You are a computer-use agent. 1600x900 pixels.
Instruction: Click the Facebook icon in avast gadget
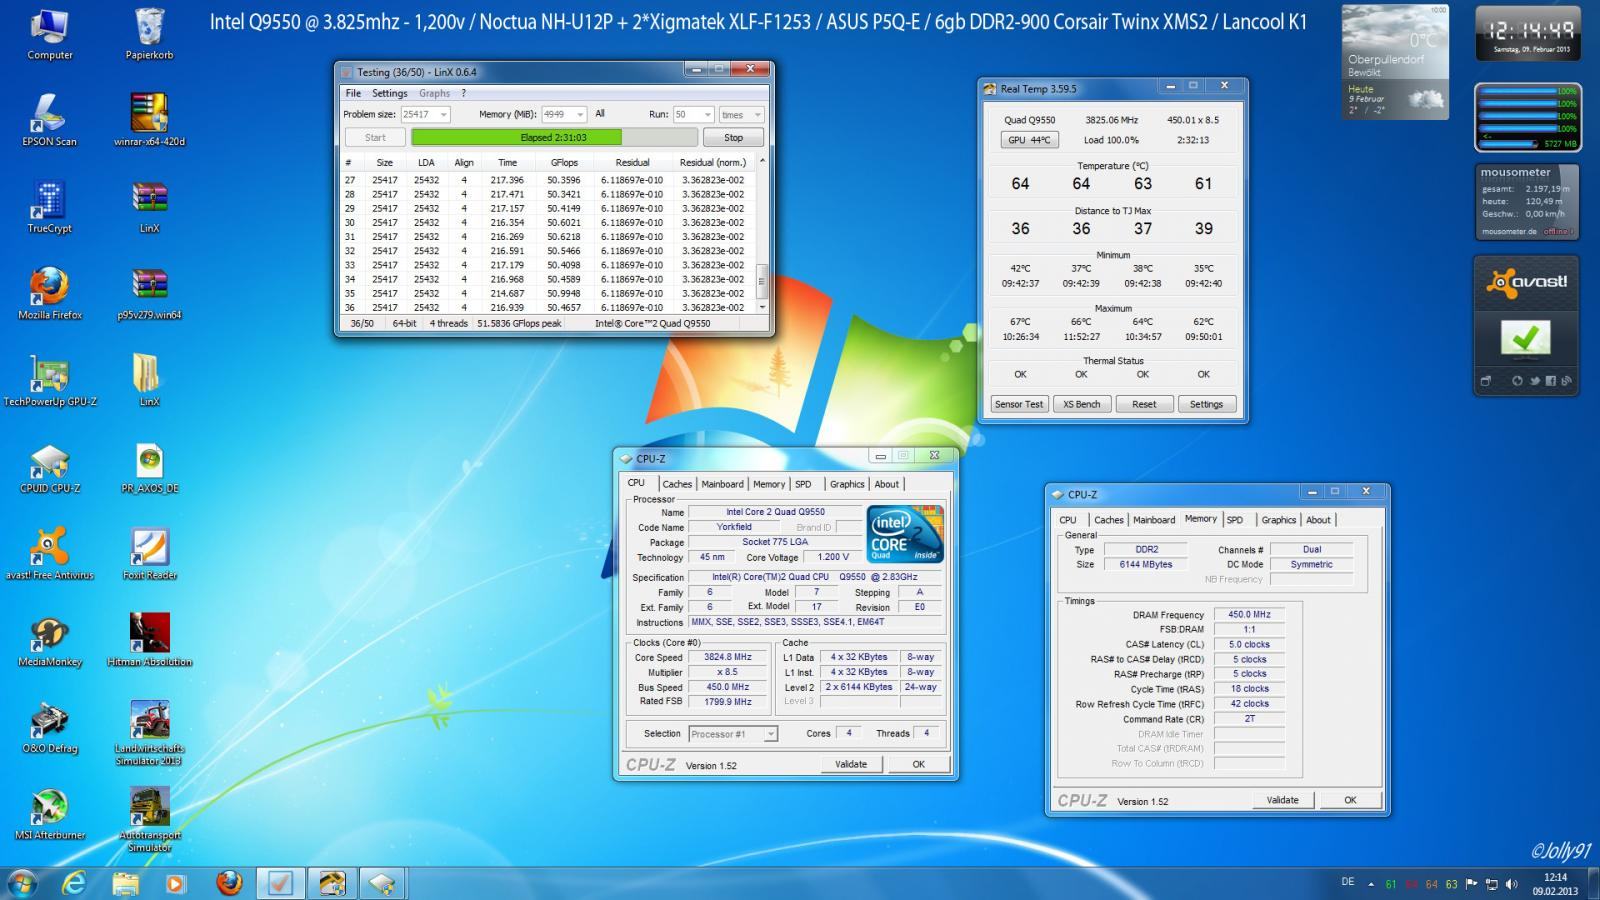(1550, 381)
